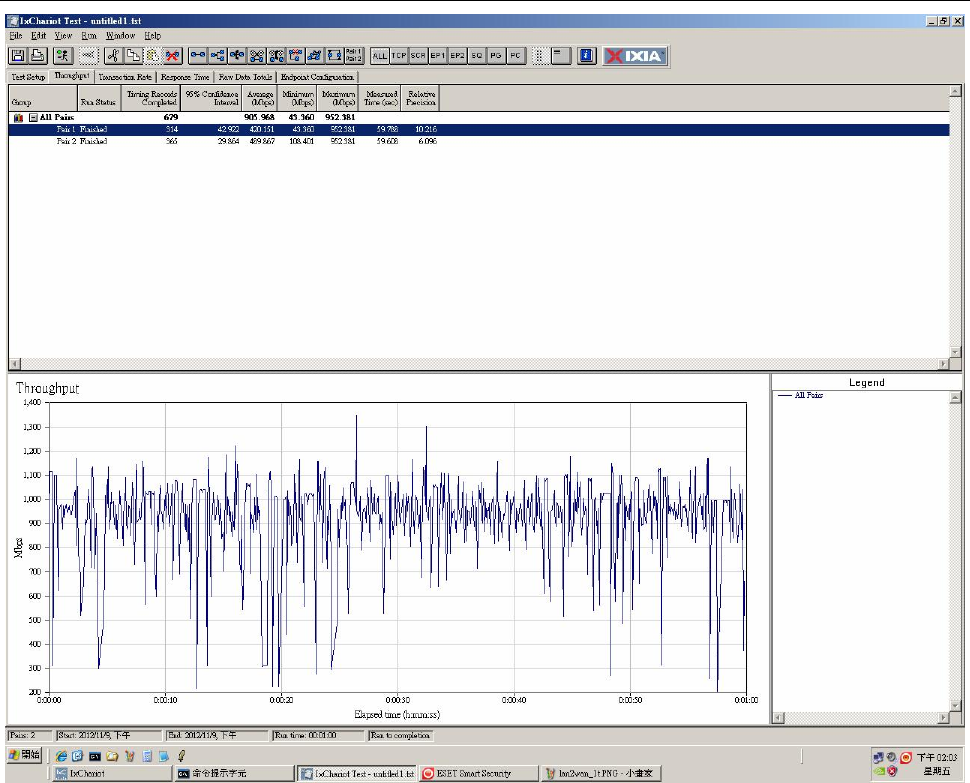Viewport: 970px width, 783px height.
Task: Toggle the ALL filter button
Action: pos(380,56)
